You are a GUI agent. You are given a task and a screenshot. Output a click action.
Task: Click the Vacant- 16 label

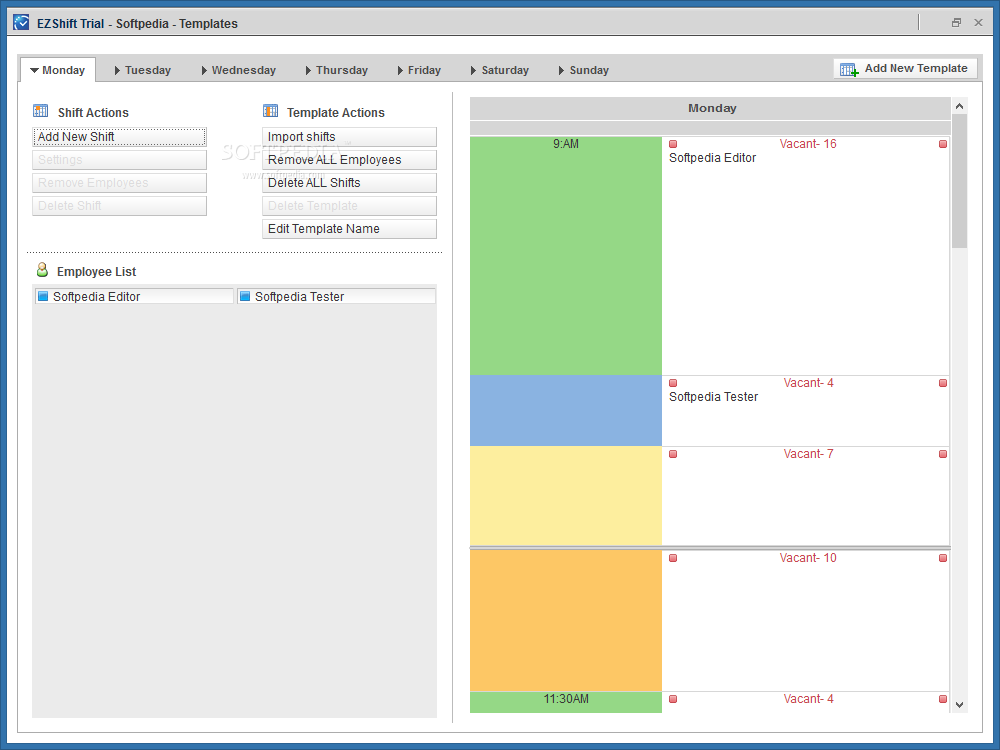pos(807,144)
